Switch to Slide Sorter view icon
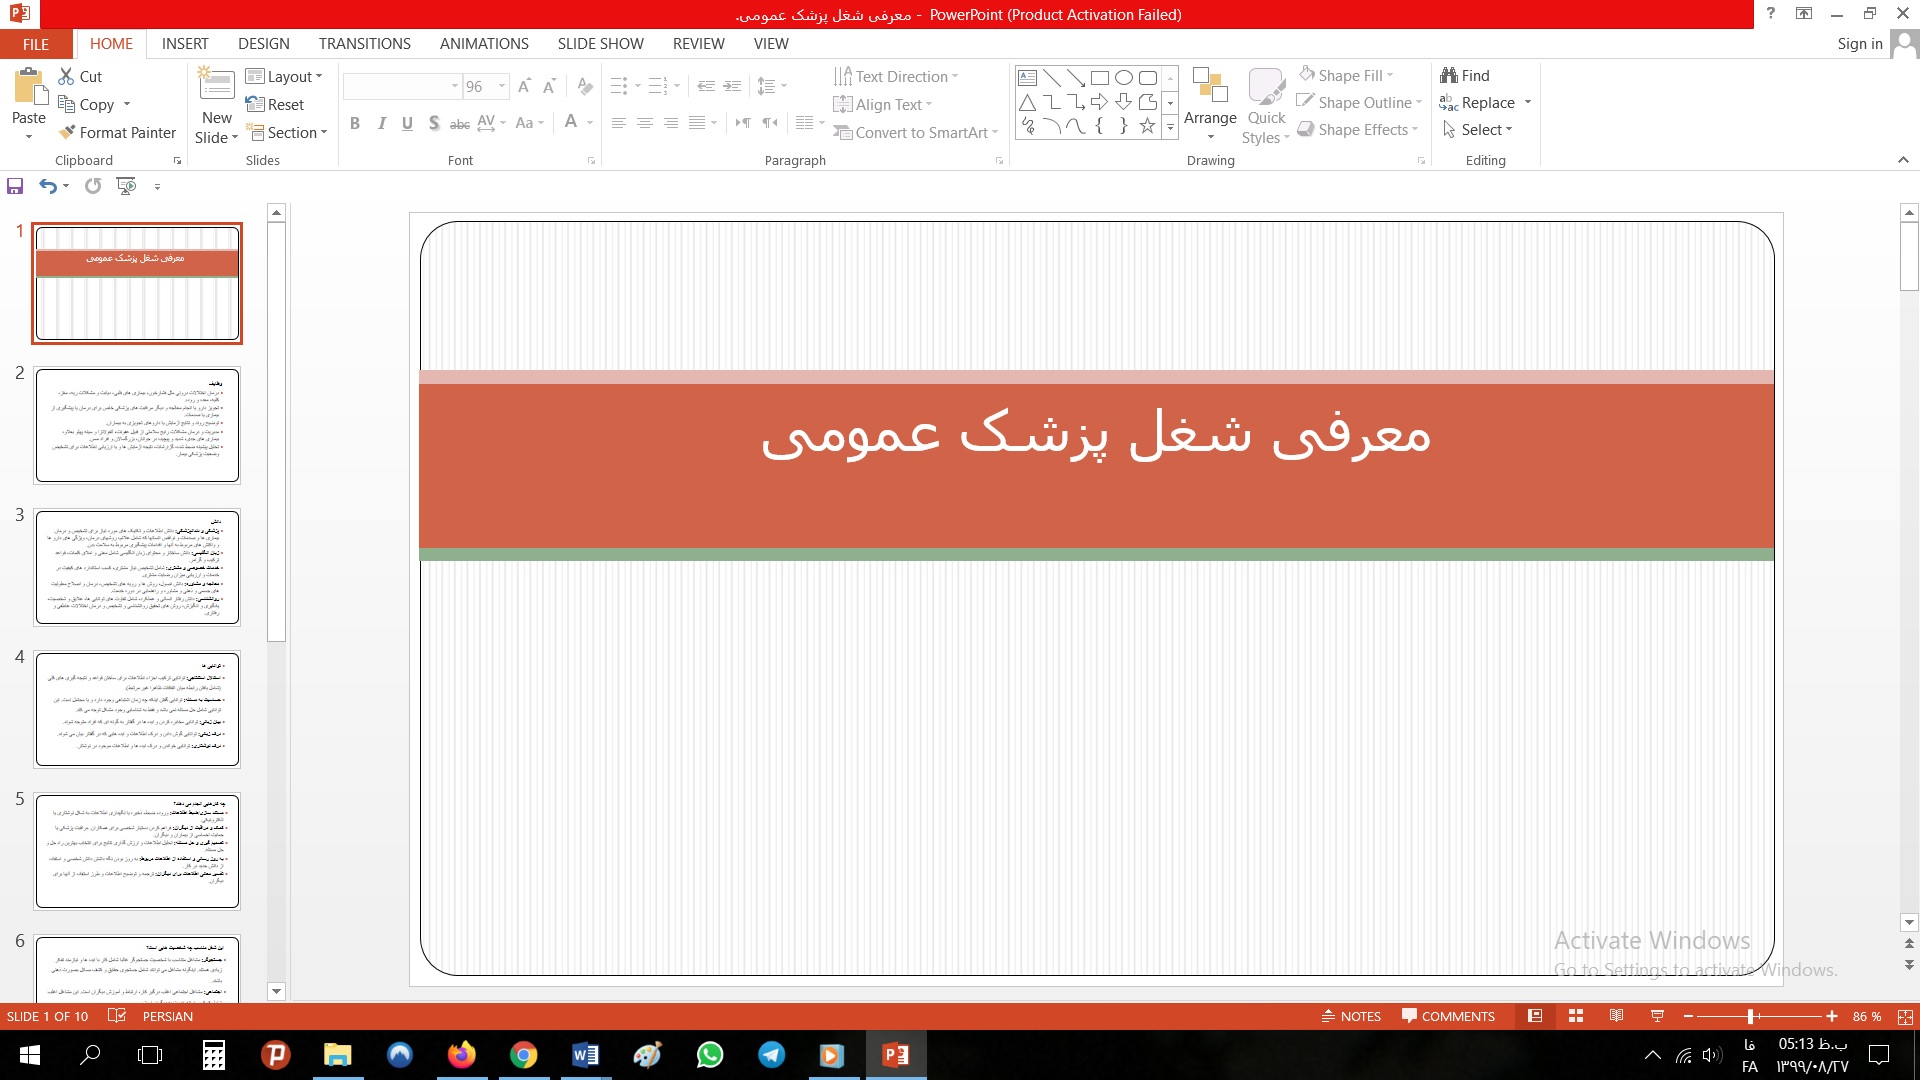Screen dimensions: 1920x1080 1576,1016
